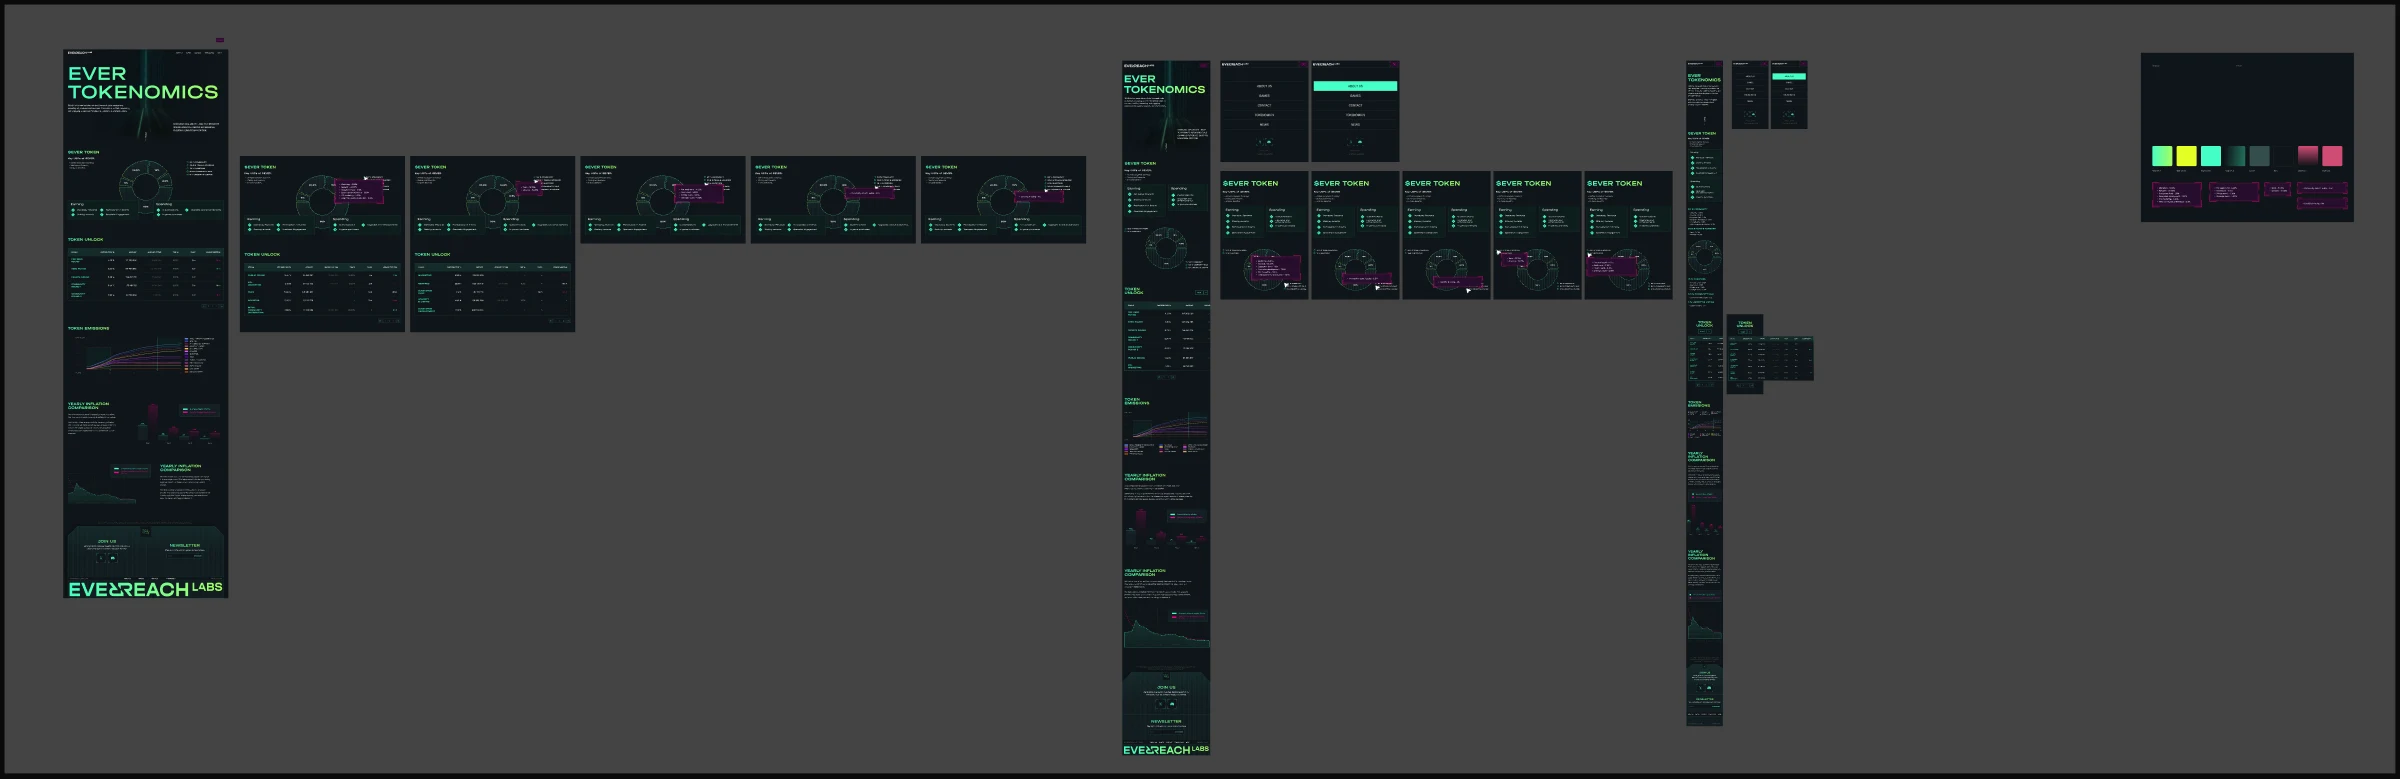
Task: Click the EVERREACH LABS footer logo on desktop page
Action: coord(145,589)
